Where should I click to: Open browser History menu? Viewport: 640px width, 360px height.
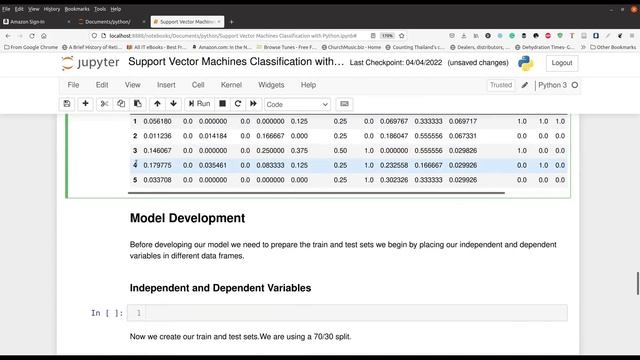coord(51,9)
